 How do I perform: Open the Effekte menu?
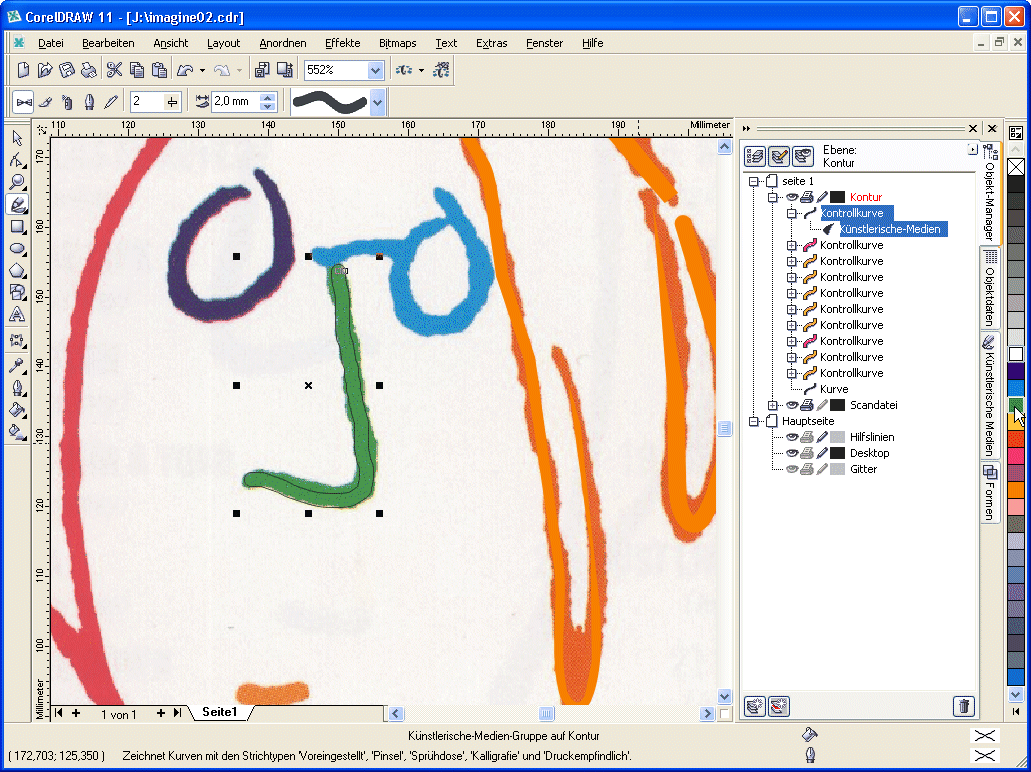point(343,43)
